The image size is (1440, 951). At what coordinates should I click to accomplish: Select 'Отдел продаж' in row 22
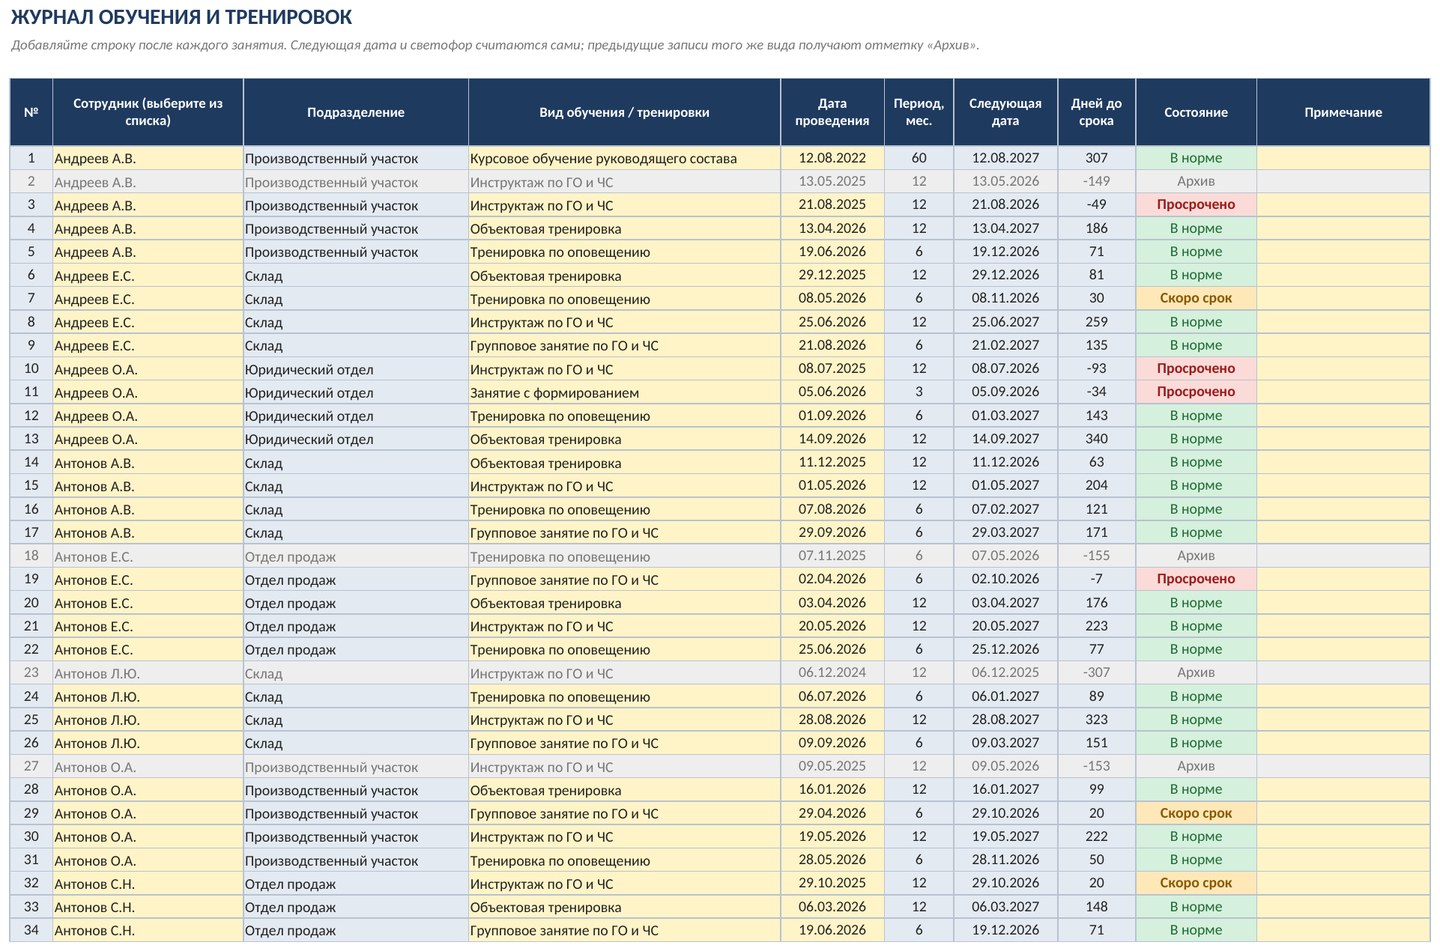pos(356,649)
